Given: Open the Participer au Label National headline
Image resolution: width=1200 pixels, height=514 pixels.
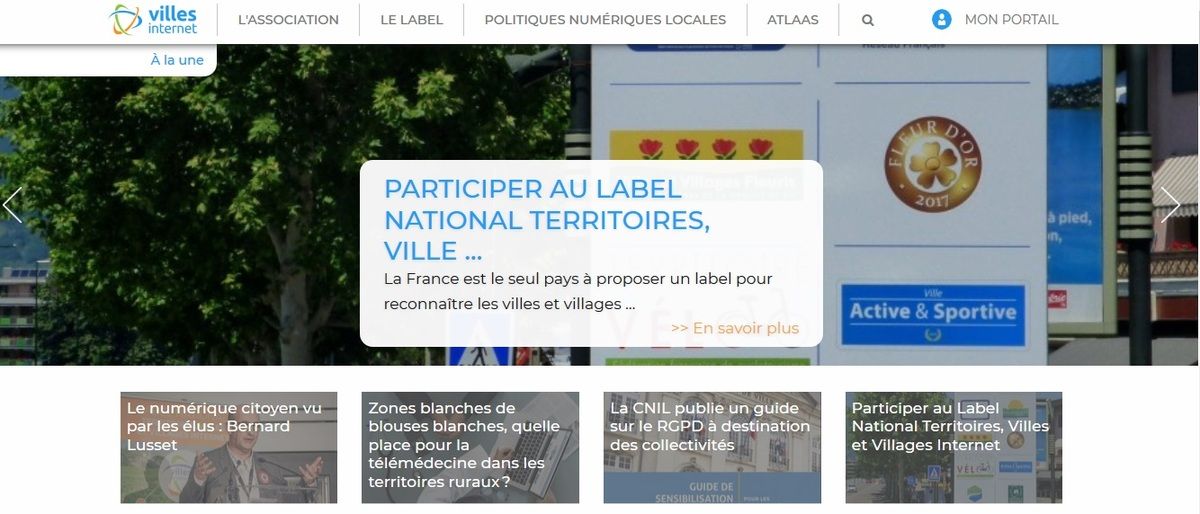Looking at the screenshot, I should tap(547, 219).
